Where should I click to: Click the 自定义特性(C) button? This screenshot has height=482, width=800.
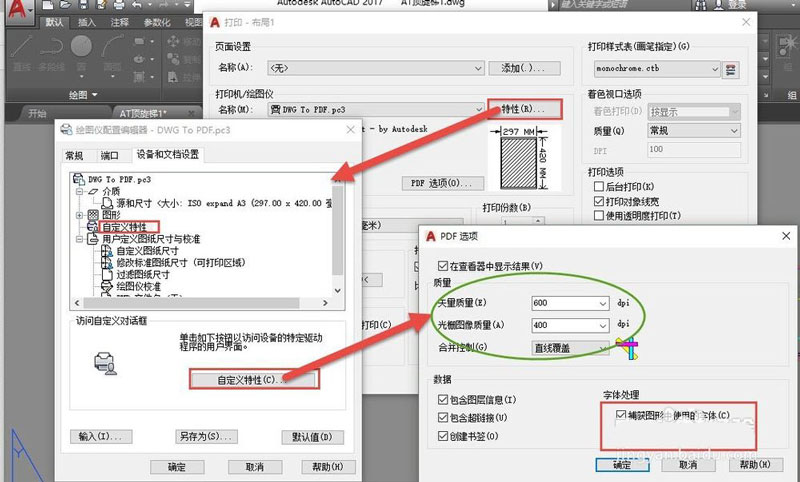click(x=254, y=379)
